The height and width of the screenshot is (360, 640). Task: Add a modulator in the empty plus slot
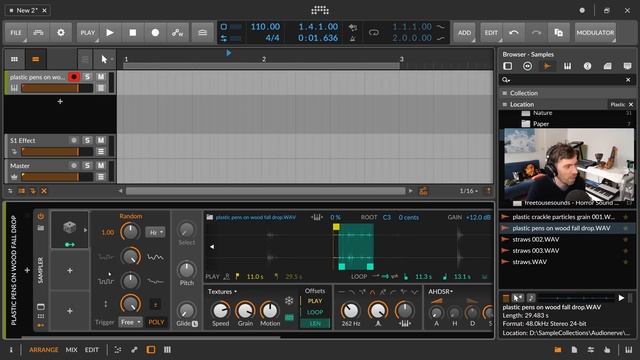point(70,271)
